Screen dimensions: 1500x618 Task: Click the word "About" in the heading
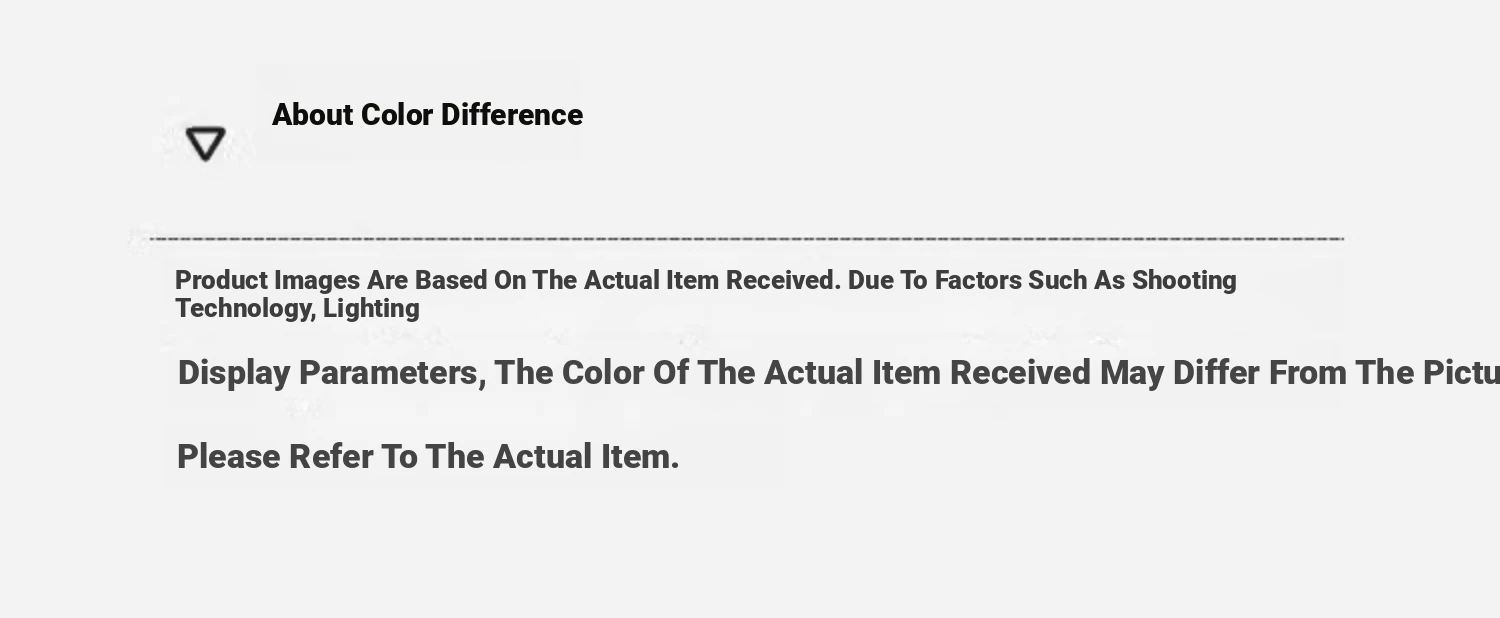[313, 115]
